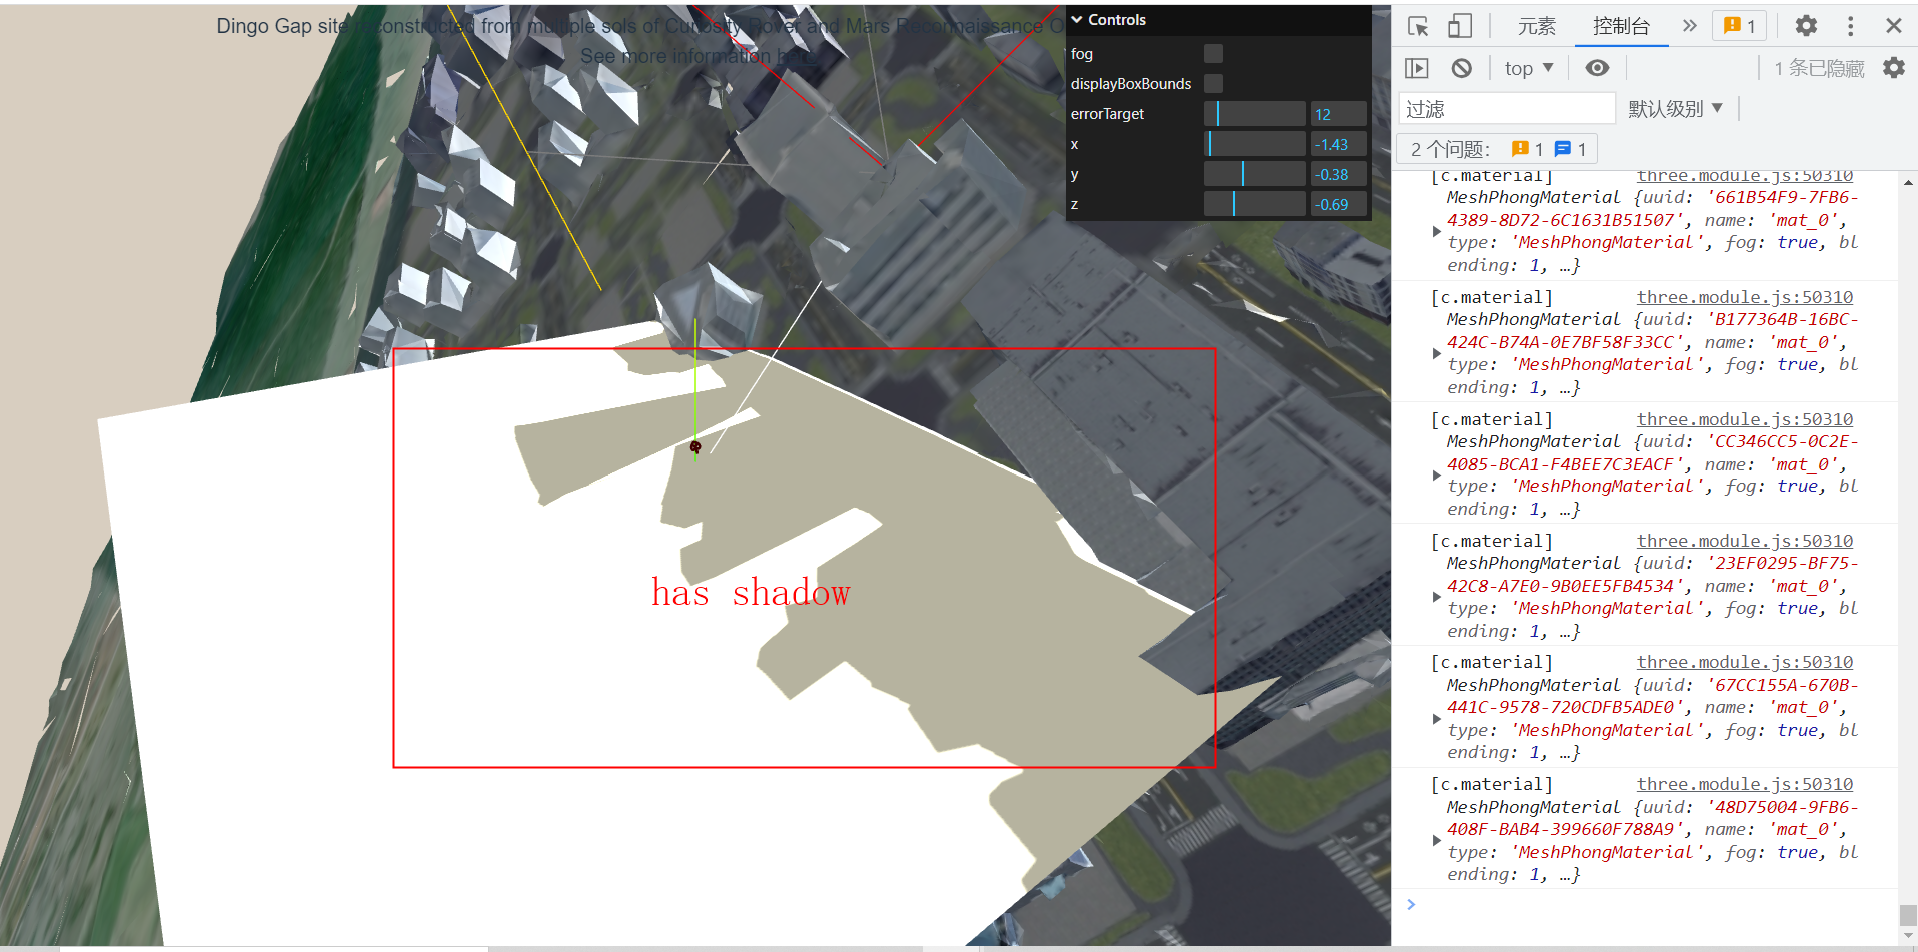Expand a MeshPhongMaterial object disclosure triangle
This screenshot has height=952, width=1918.
[1437, 352]
